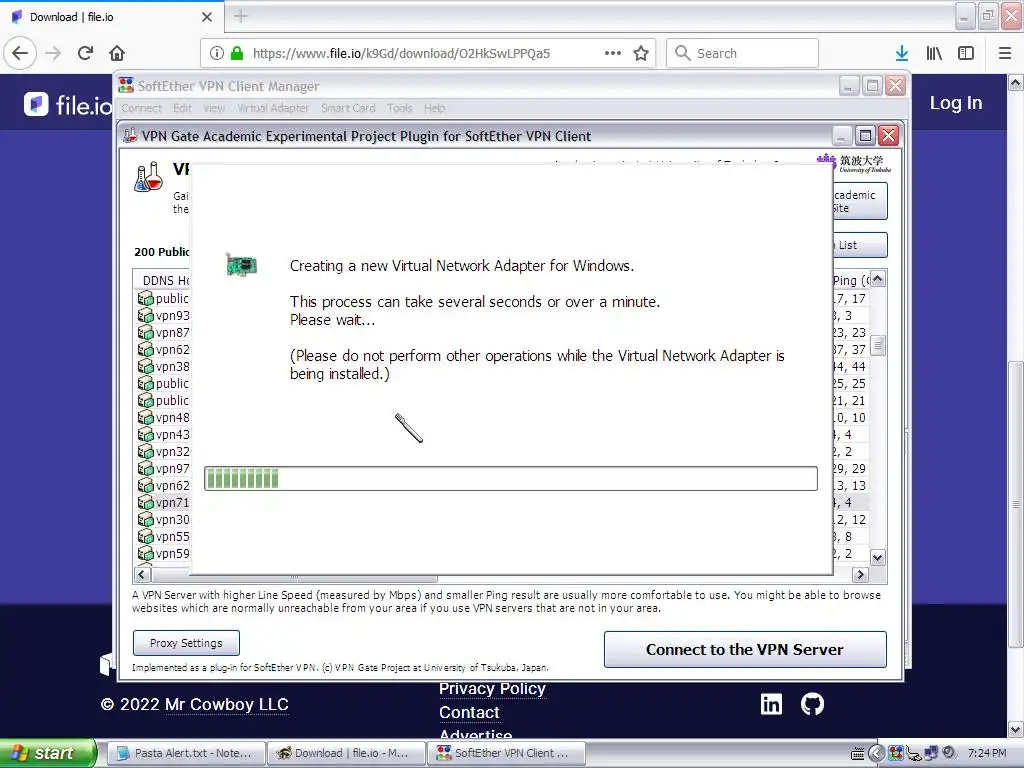
Task: Click VPN Gate flask icon in header
Action: [148, 177]
